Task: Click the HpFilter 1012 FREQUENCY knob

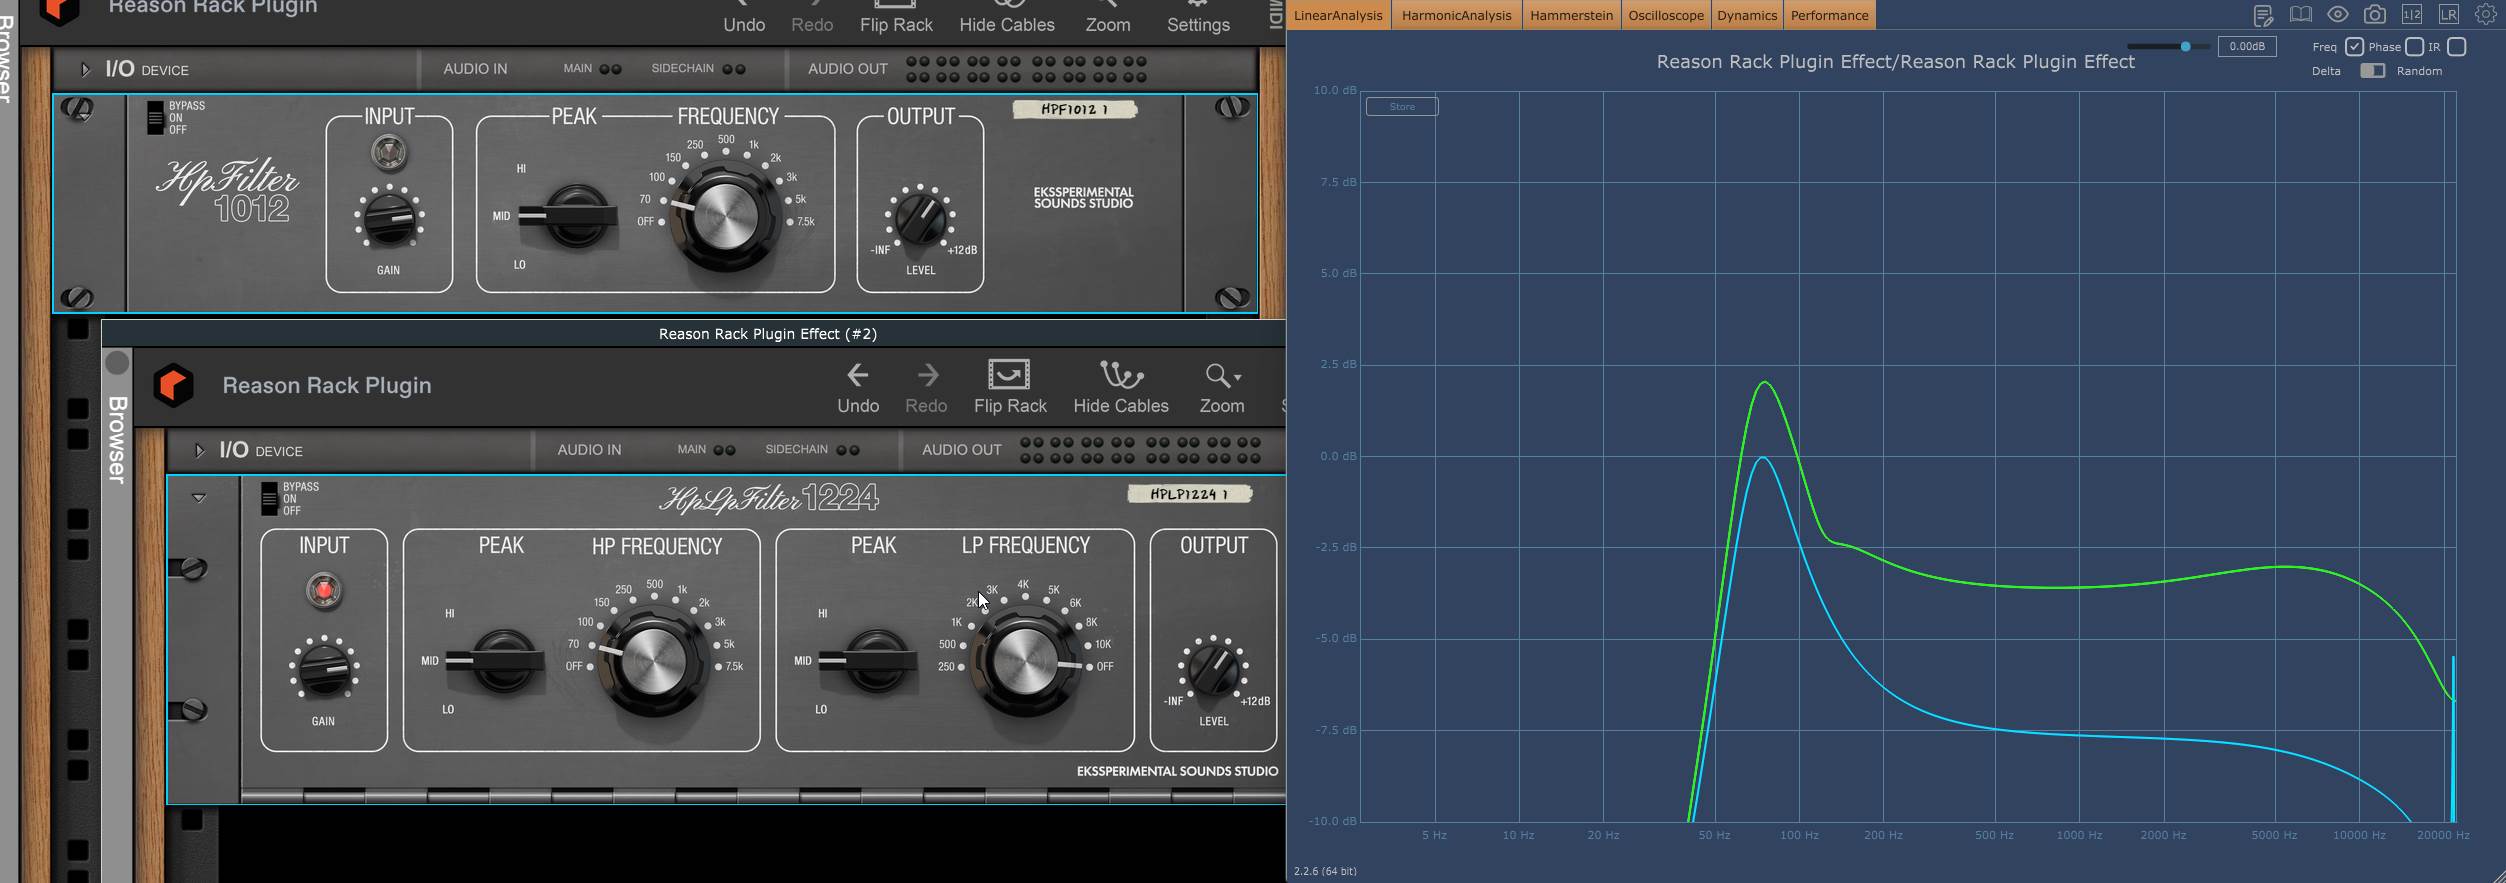Action: click(x=726, y=218)
